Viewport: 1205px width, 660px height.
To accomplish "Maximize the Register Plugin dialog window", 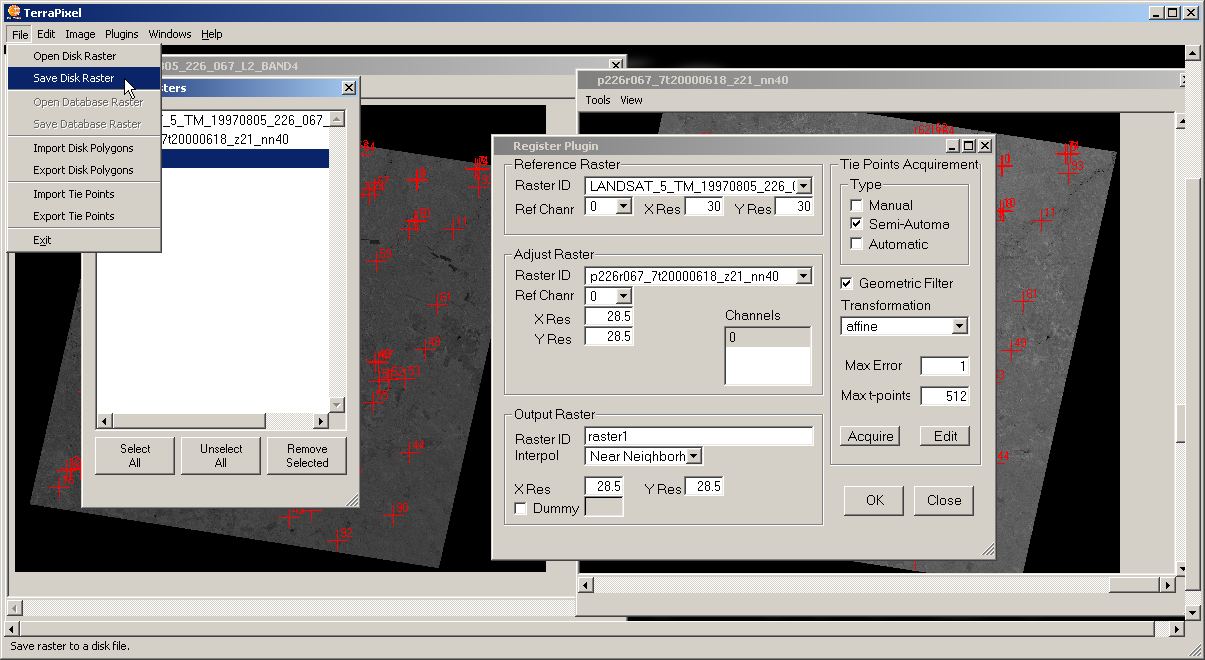I will point(969,146).
